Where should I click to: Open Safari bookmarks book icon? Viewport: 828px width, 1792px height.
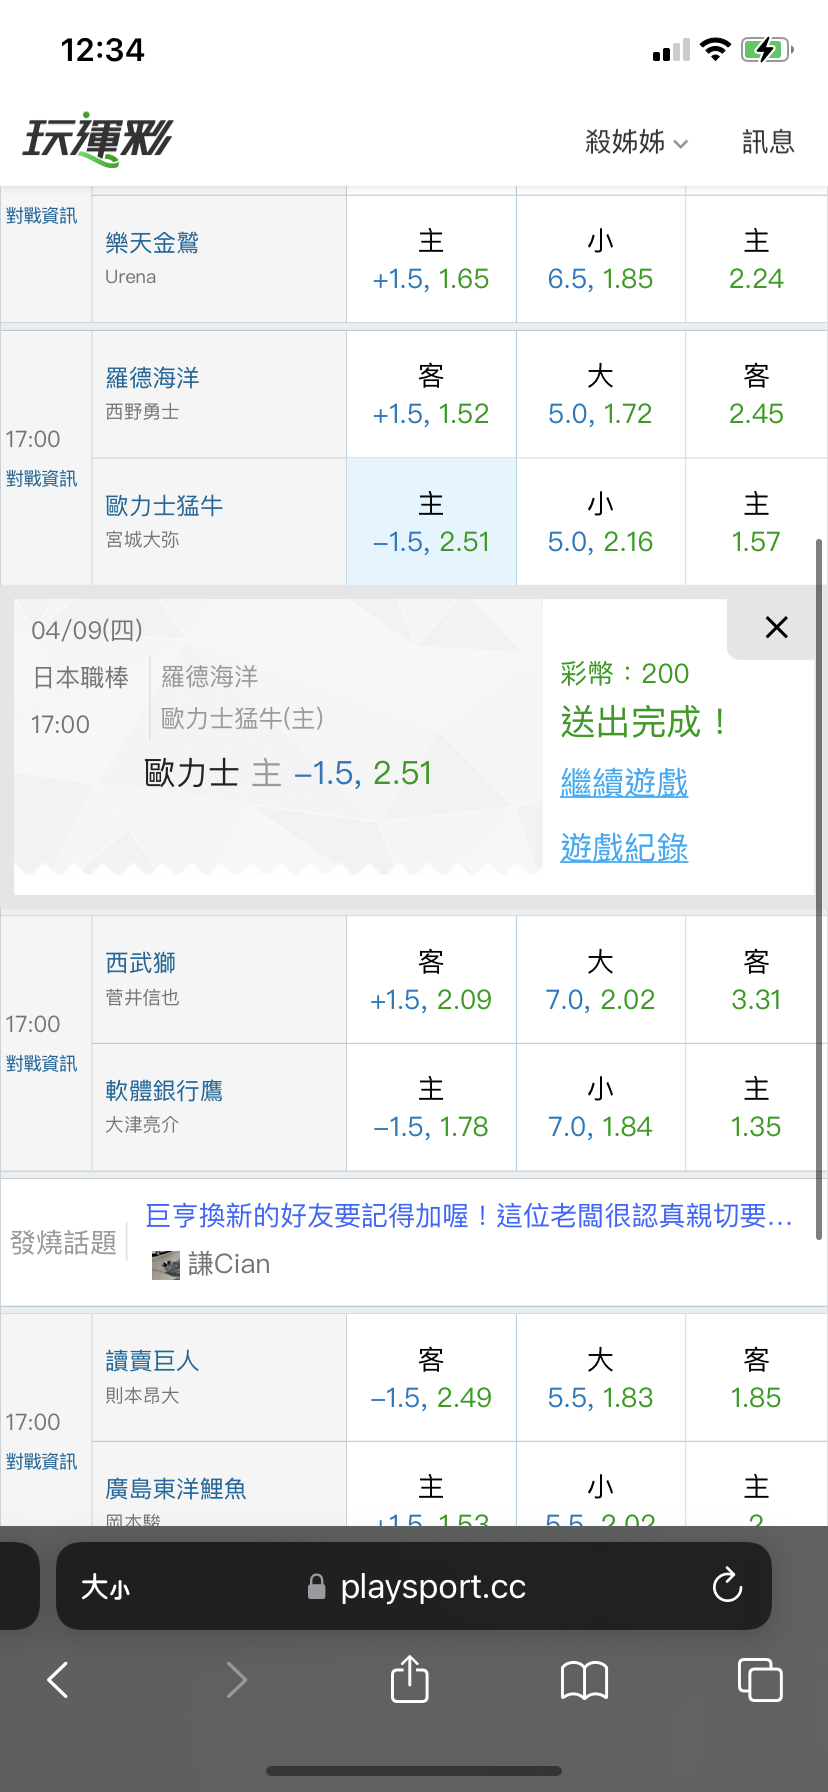point(585,1680)
